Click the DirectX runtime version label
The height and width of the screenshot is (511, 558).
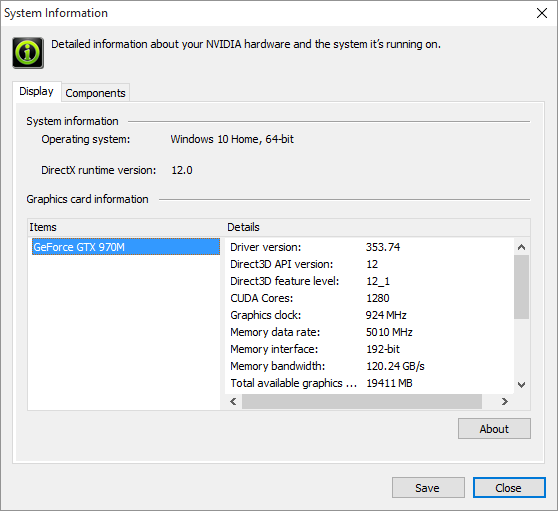click(99, 170)
